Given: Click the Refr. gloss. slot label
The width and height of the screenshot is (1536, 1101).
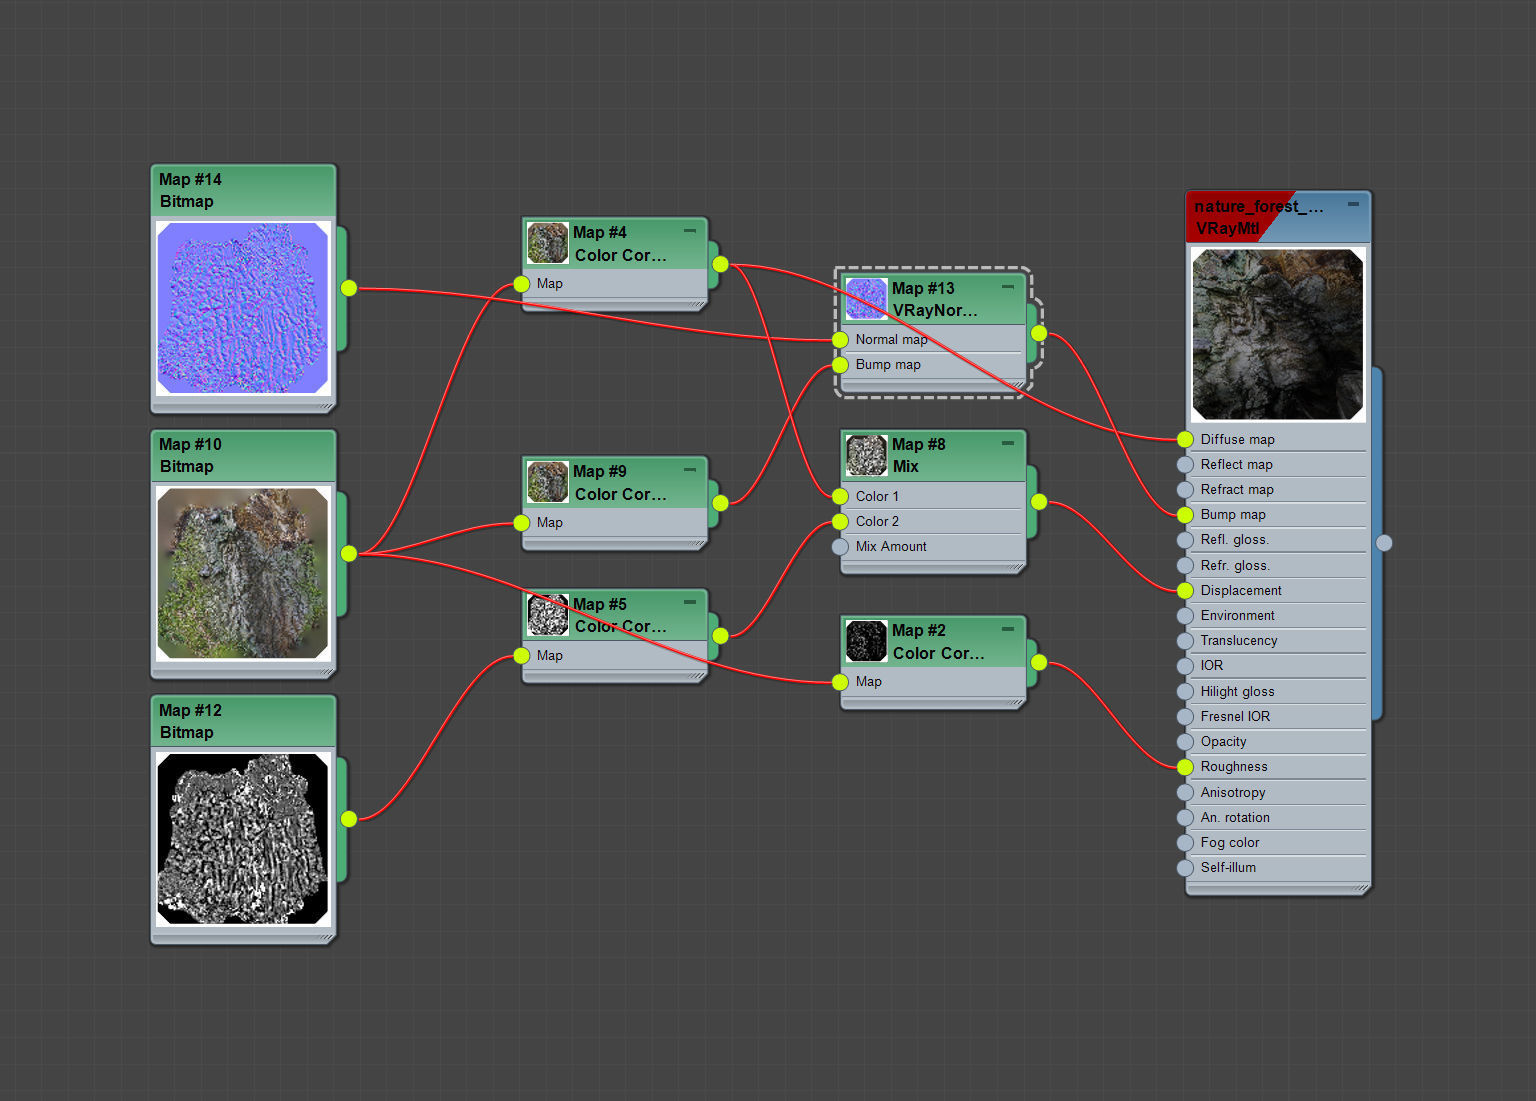Looking at the screenshot, I should [1235, 566].
